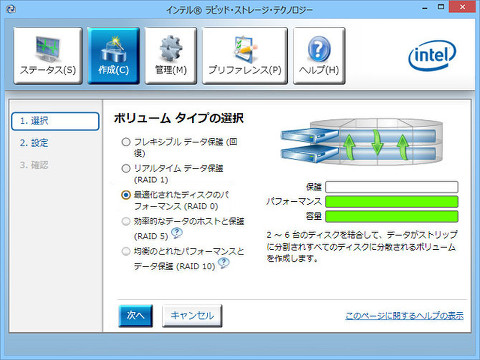
Task: Select リアルタイム データ保護 (RAID 1) option
Action: 126,168
